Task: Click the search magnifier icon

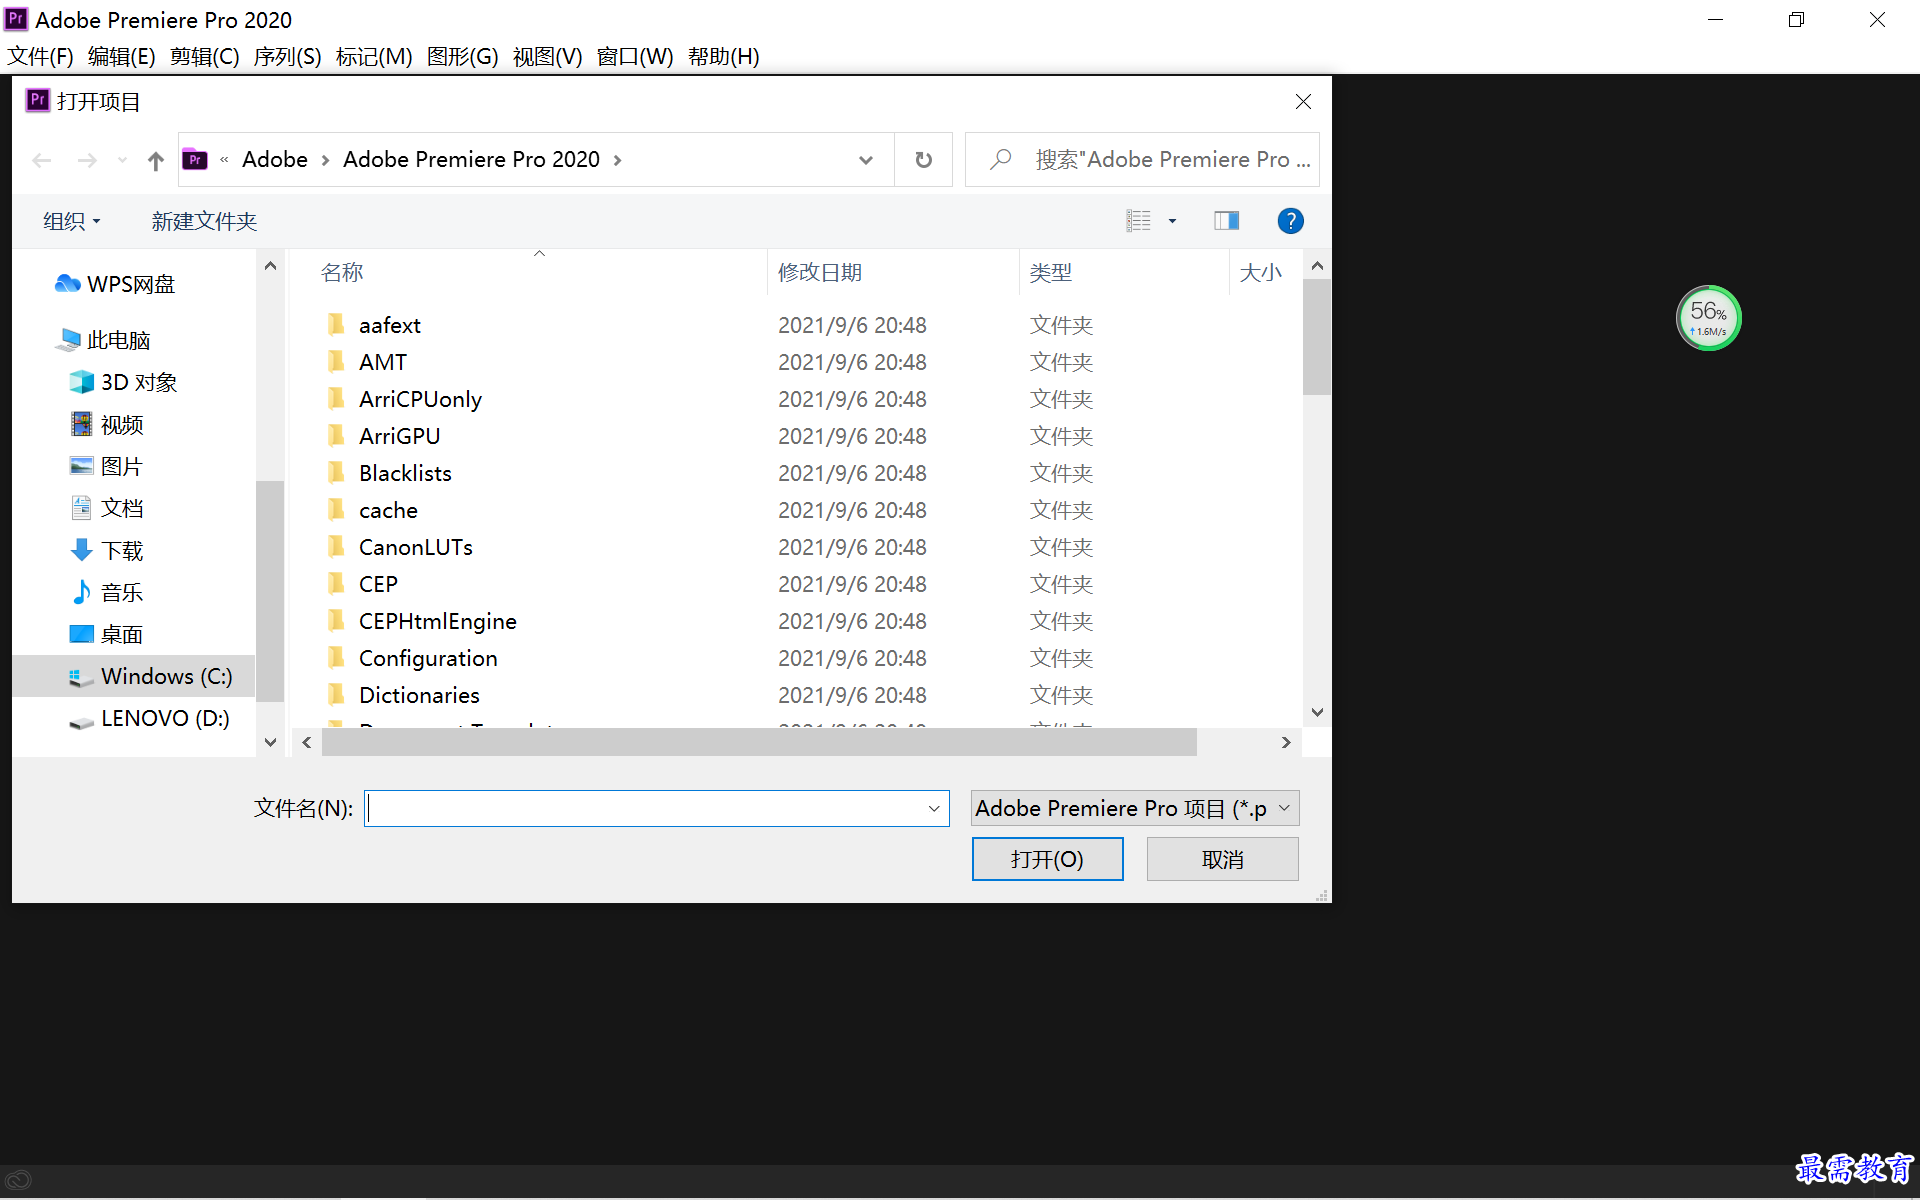Action: pos(1000,160)
